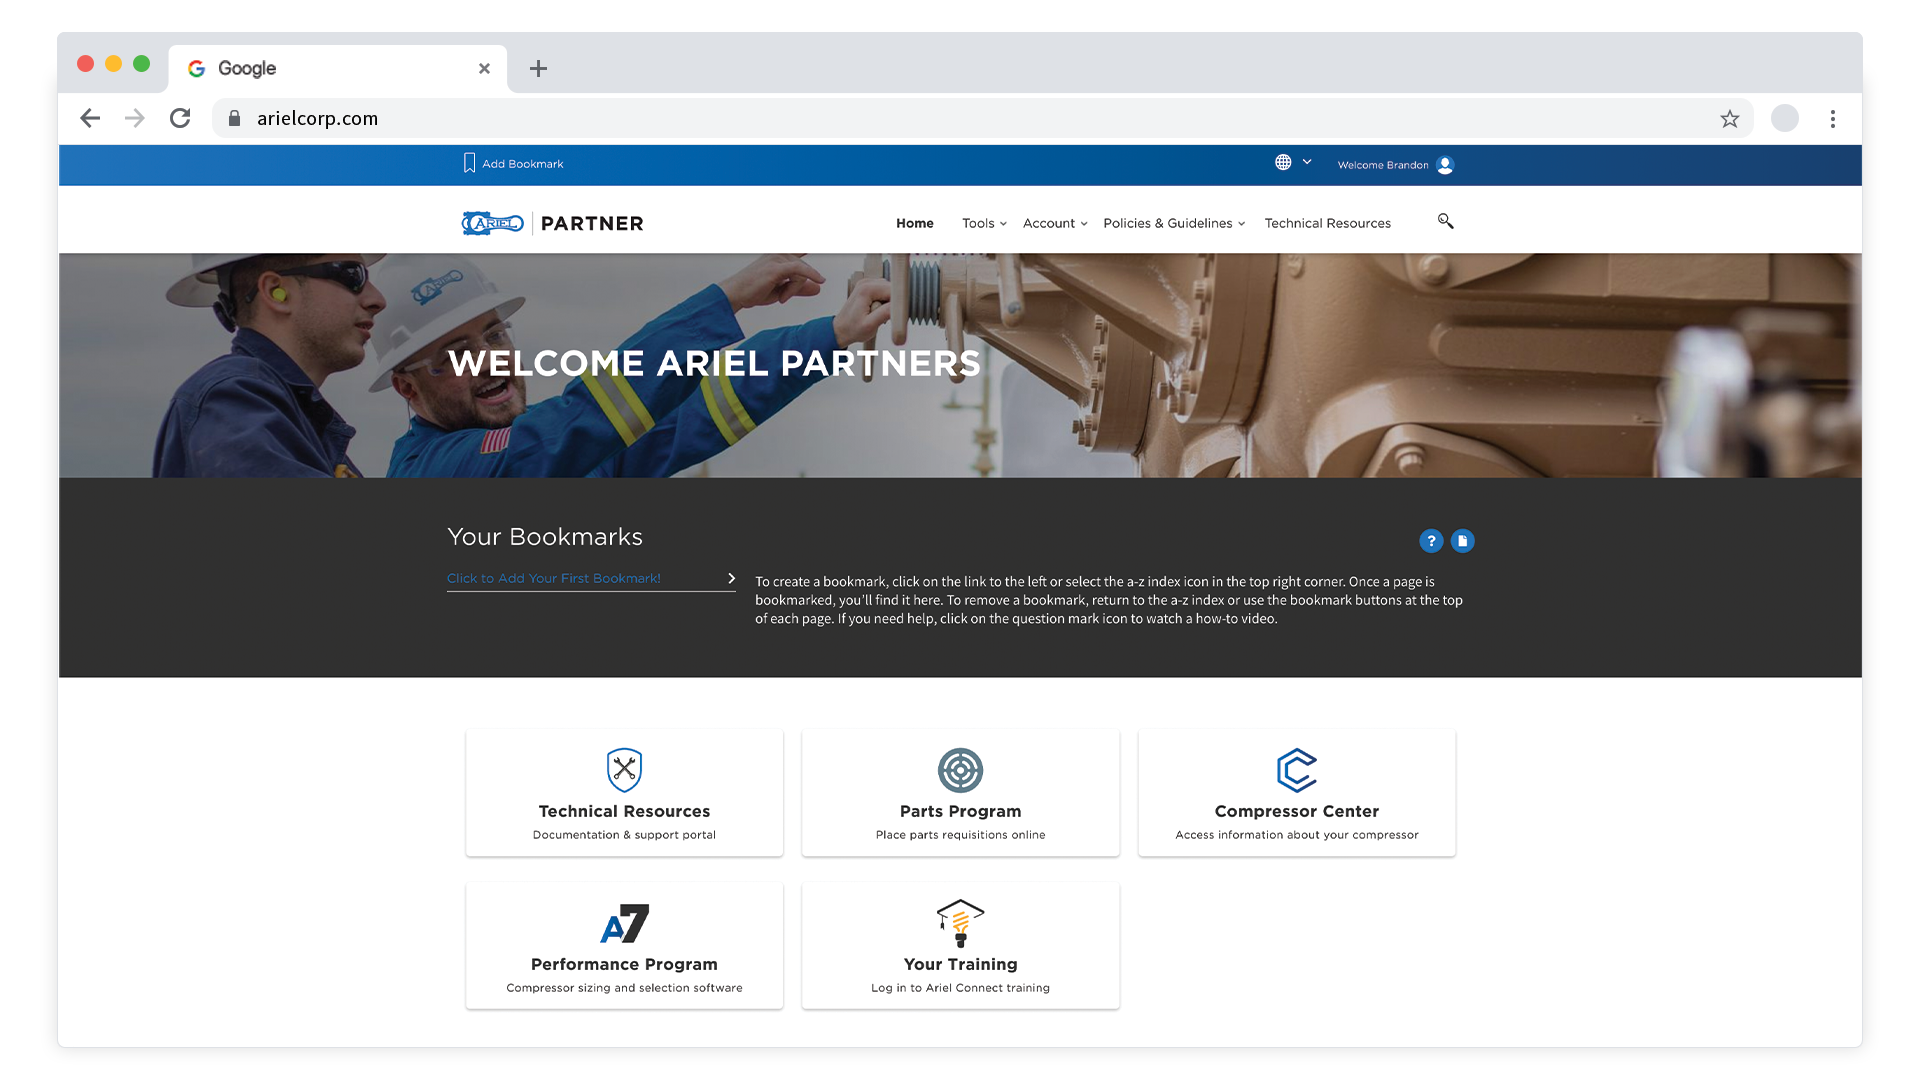Click the arielcorp.com address bar
1920x1080 pixels.
(982, 118)
